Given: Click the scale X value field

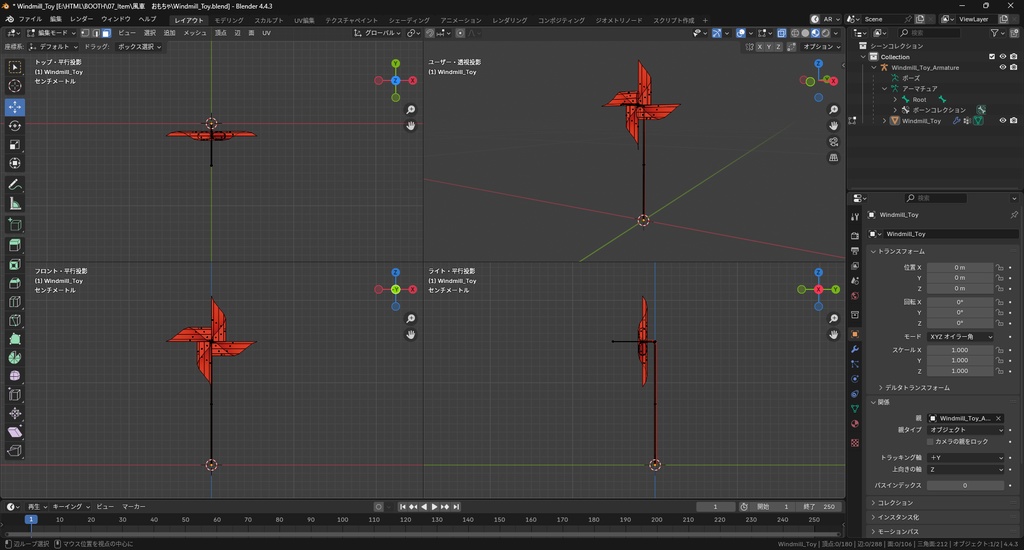Looking at the screenshot, I should pos(959,350).
